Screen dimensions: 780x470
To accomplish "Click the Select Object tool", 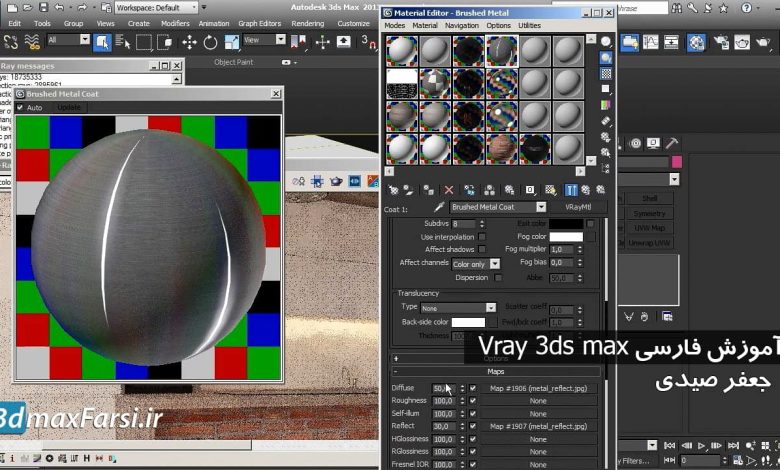I will (102, 42).
